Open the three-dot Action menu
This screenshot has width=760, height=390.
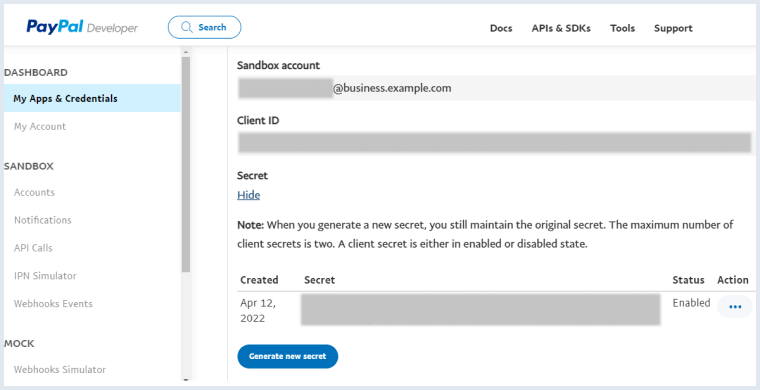[735, 307]
